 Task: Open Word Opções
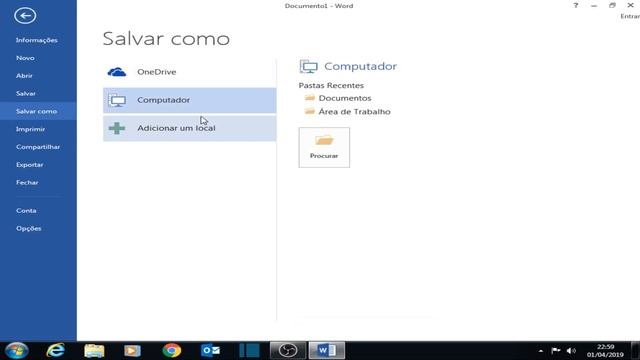pos(29,229)
